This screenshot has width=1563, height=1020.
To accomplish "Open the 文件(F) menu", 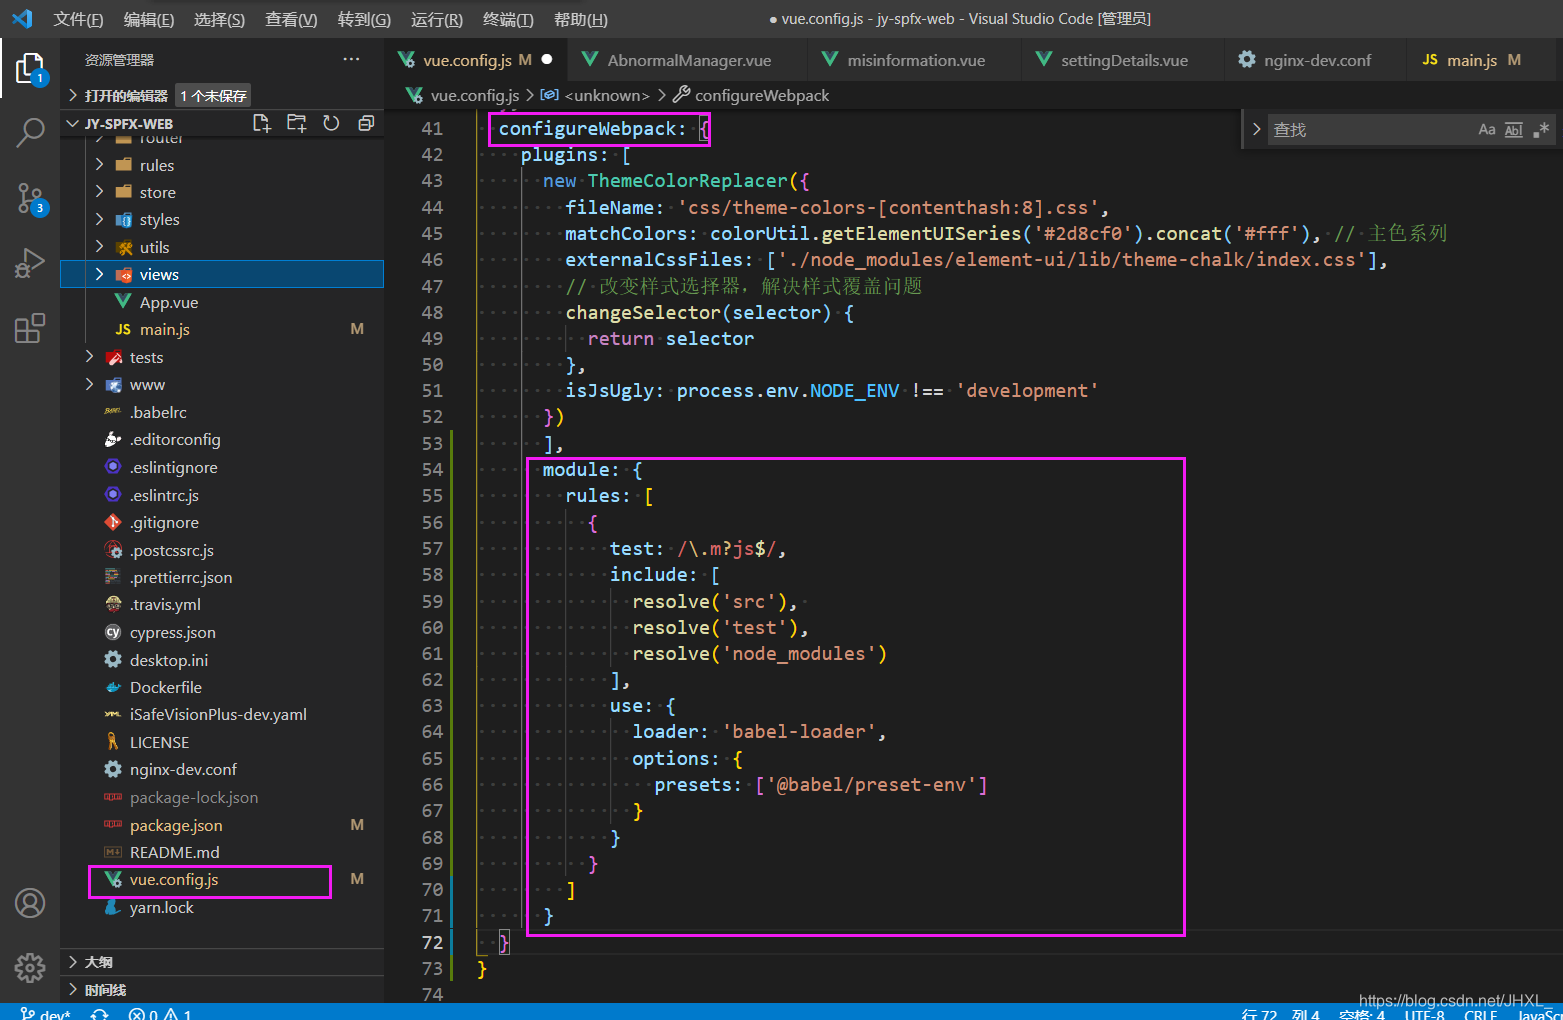I will click(78, 19).
